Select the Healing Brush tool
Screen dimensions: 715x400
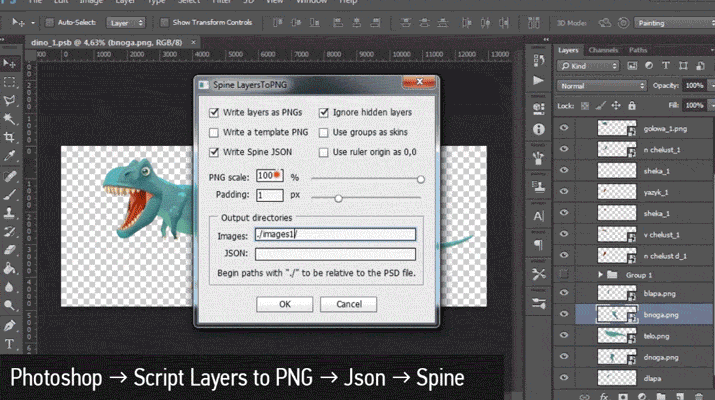(x=9, y=176)
